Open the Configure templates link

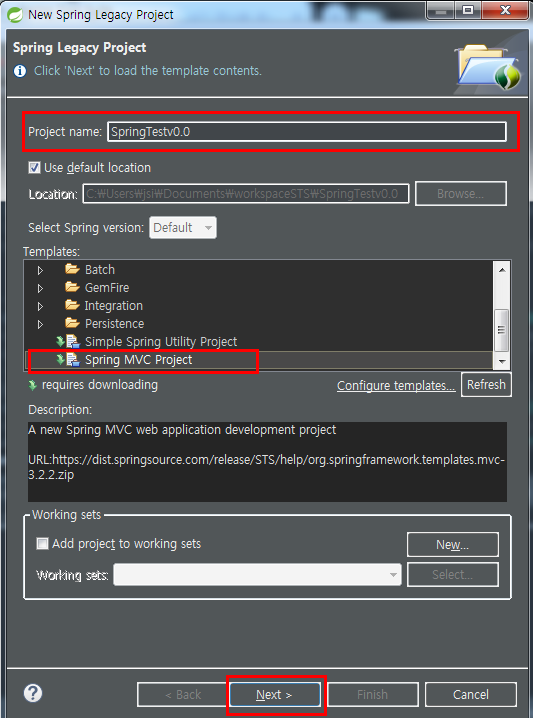pyautogui.click(x=396, y=386)
